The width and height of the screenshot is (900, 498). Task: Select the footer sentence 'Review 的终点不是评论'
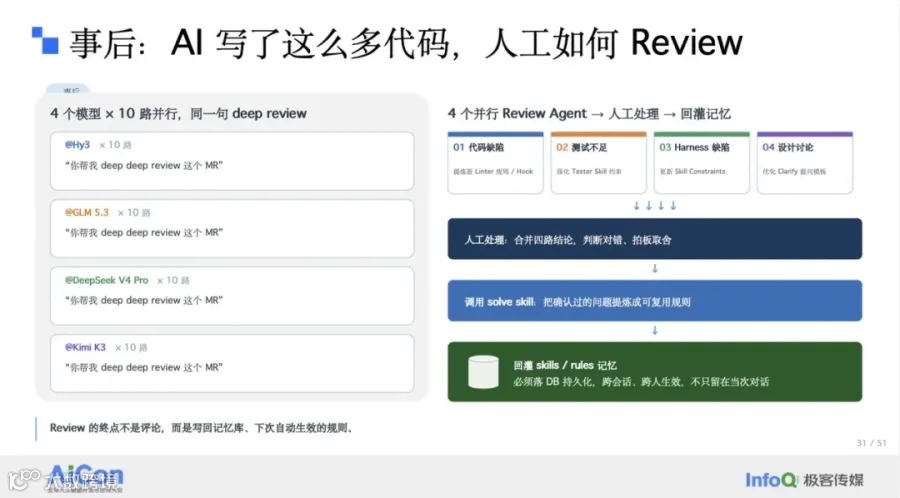click(201, 428)
